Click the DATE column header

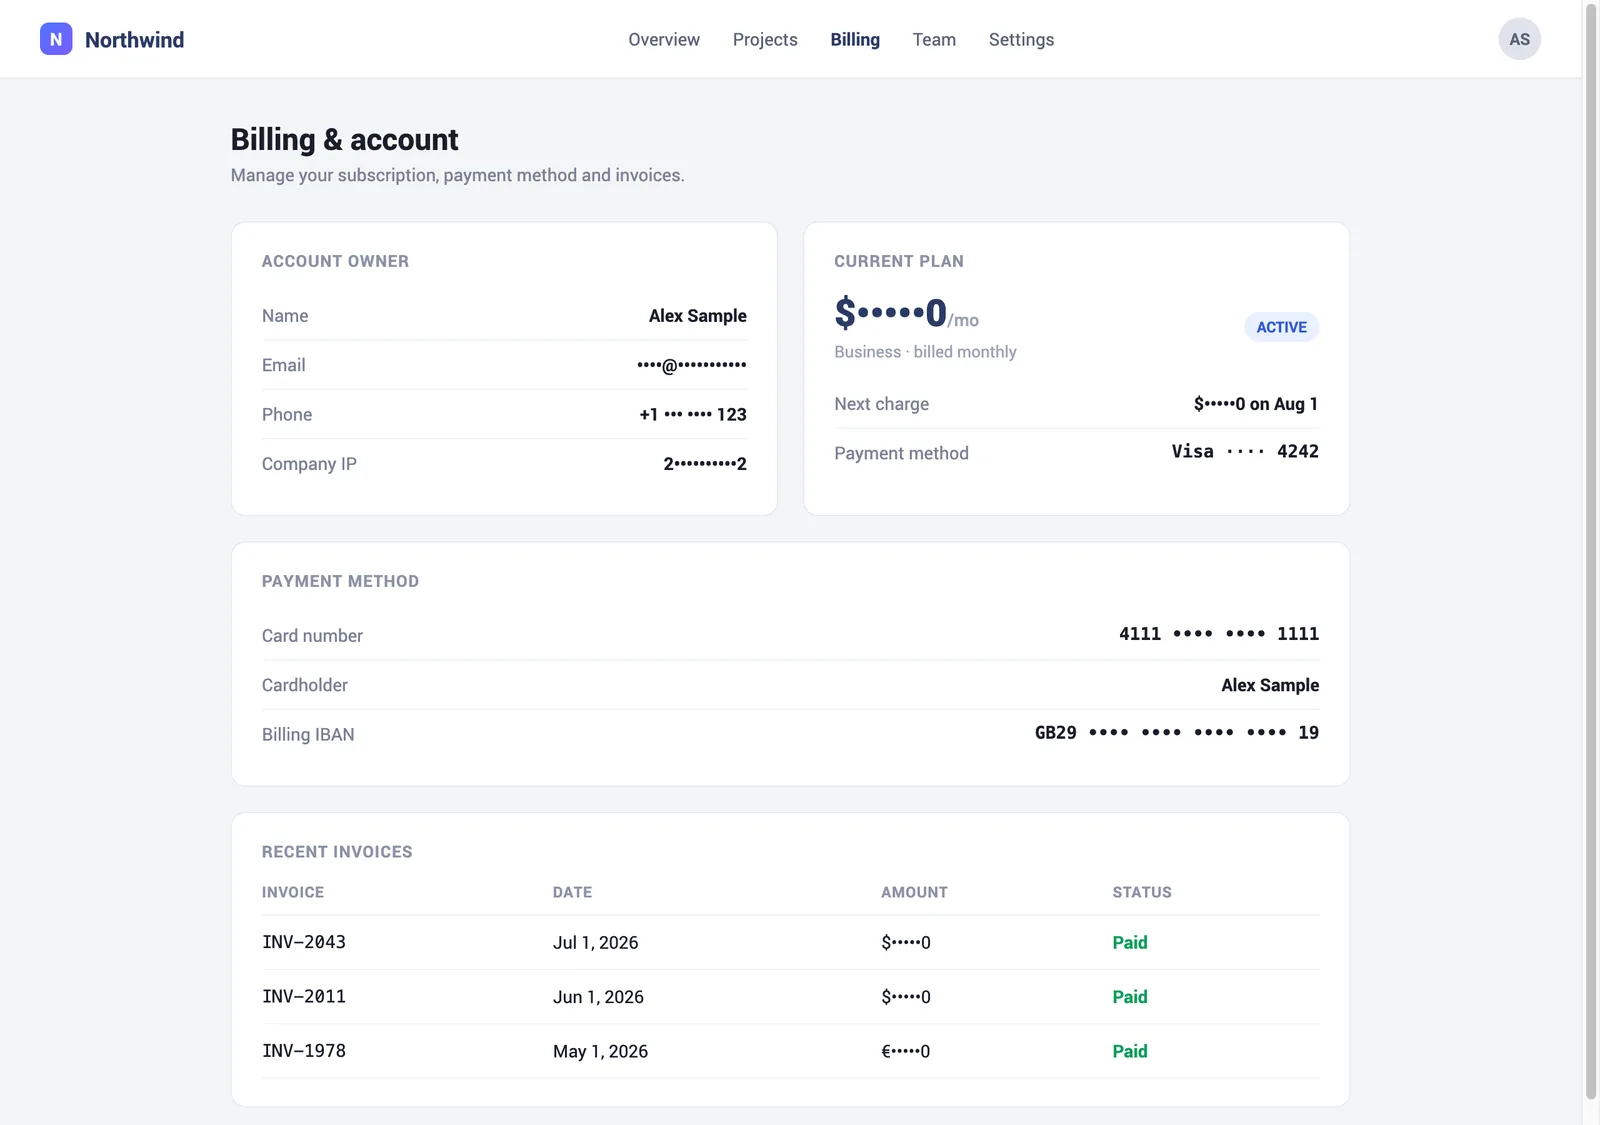pos(572,892)
